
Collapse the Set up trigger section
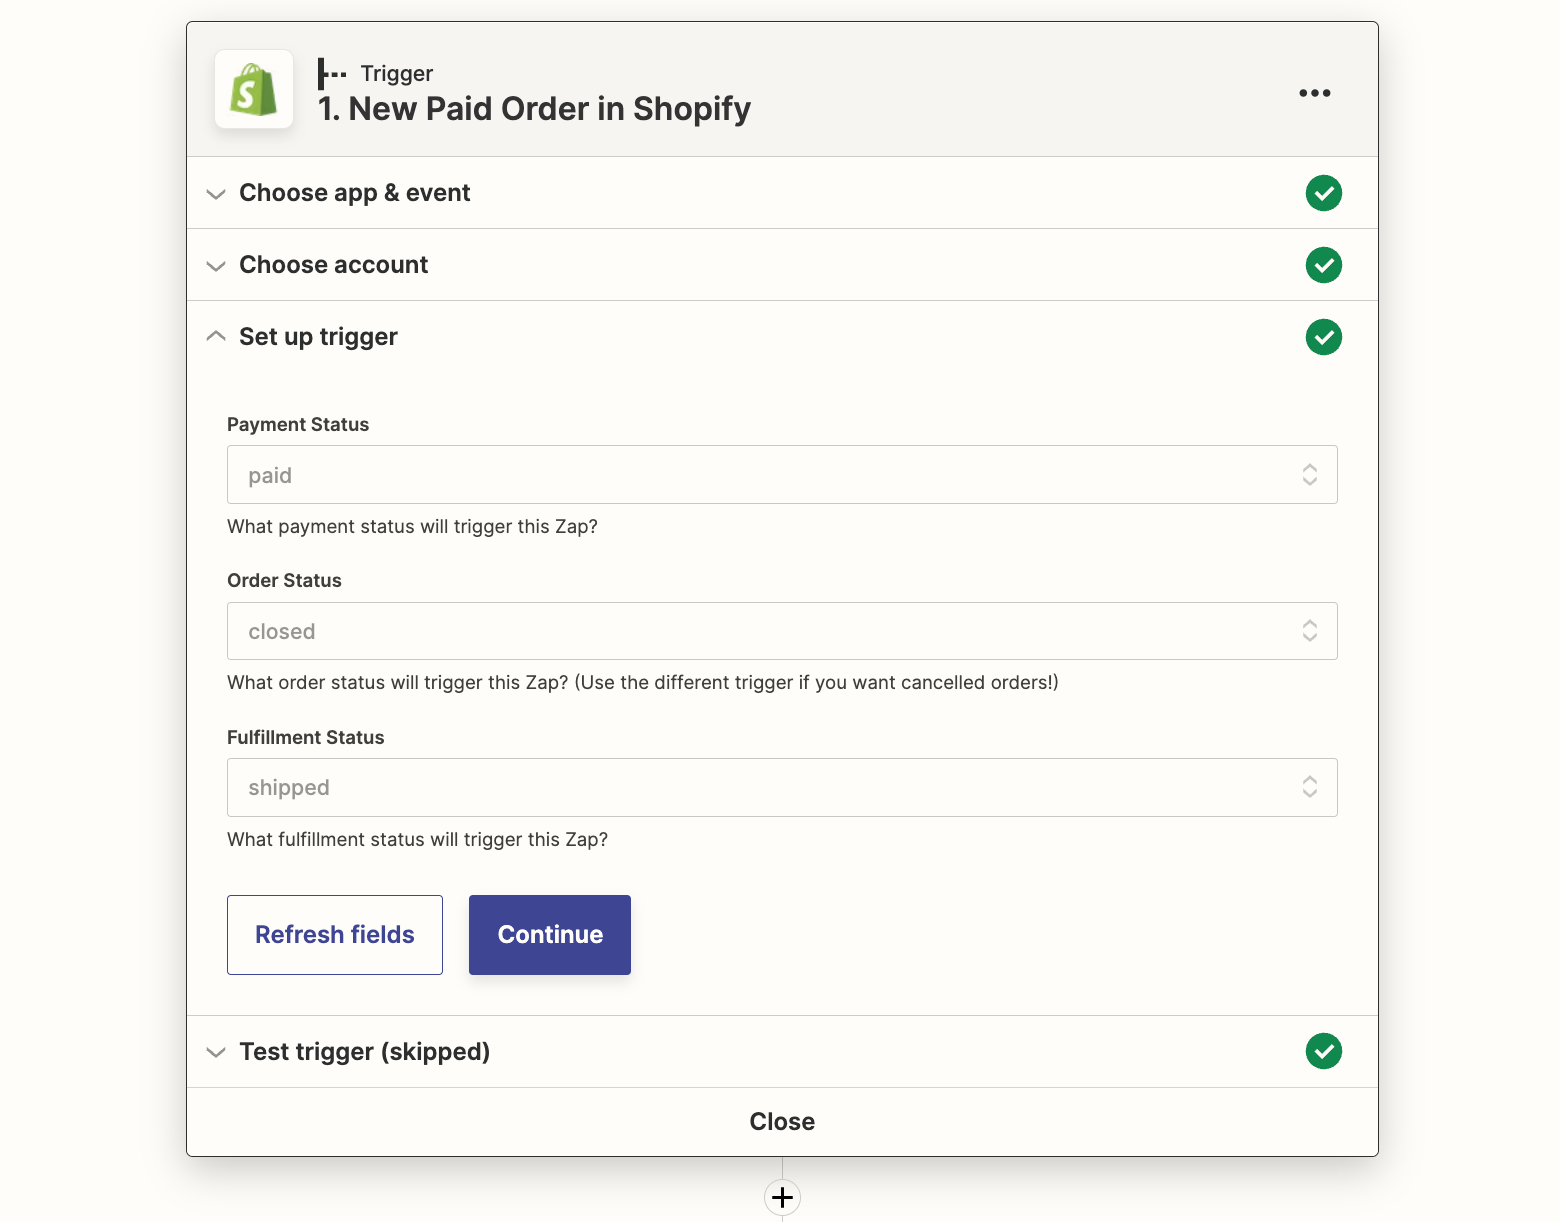click(x=216, y=336)
